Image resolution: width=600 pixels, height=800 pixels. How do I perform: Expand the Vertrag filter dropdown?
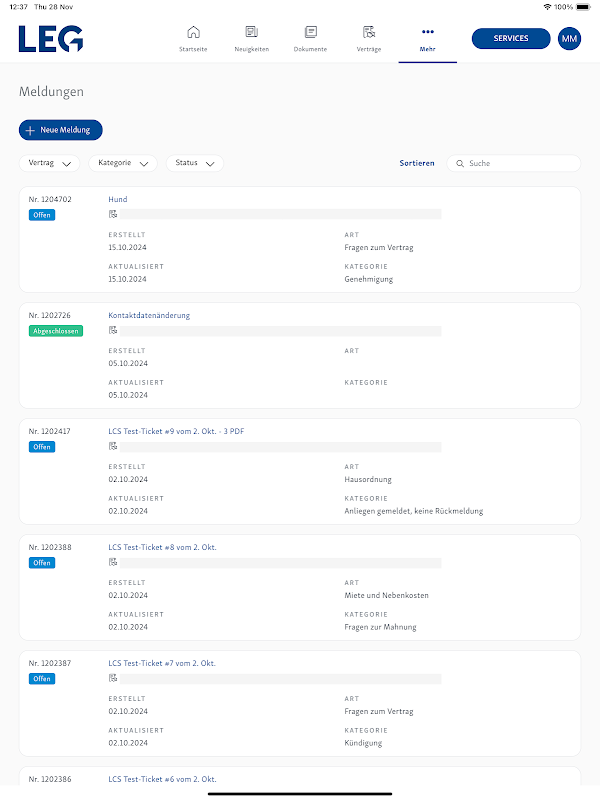point(49,163)
